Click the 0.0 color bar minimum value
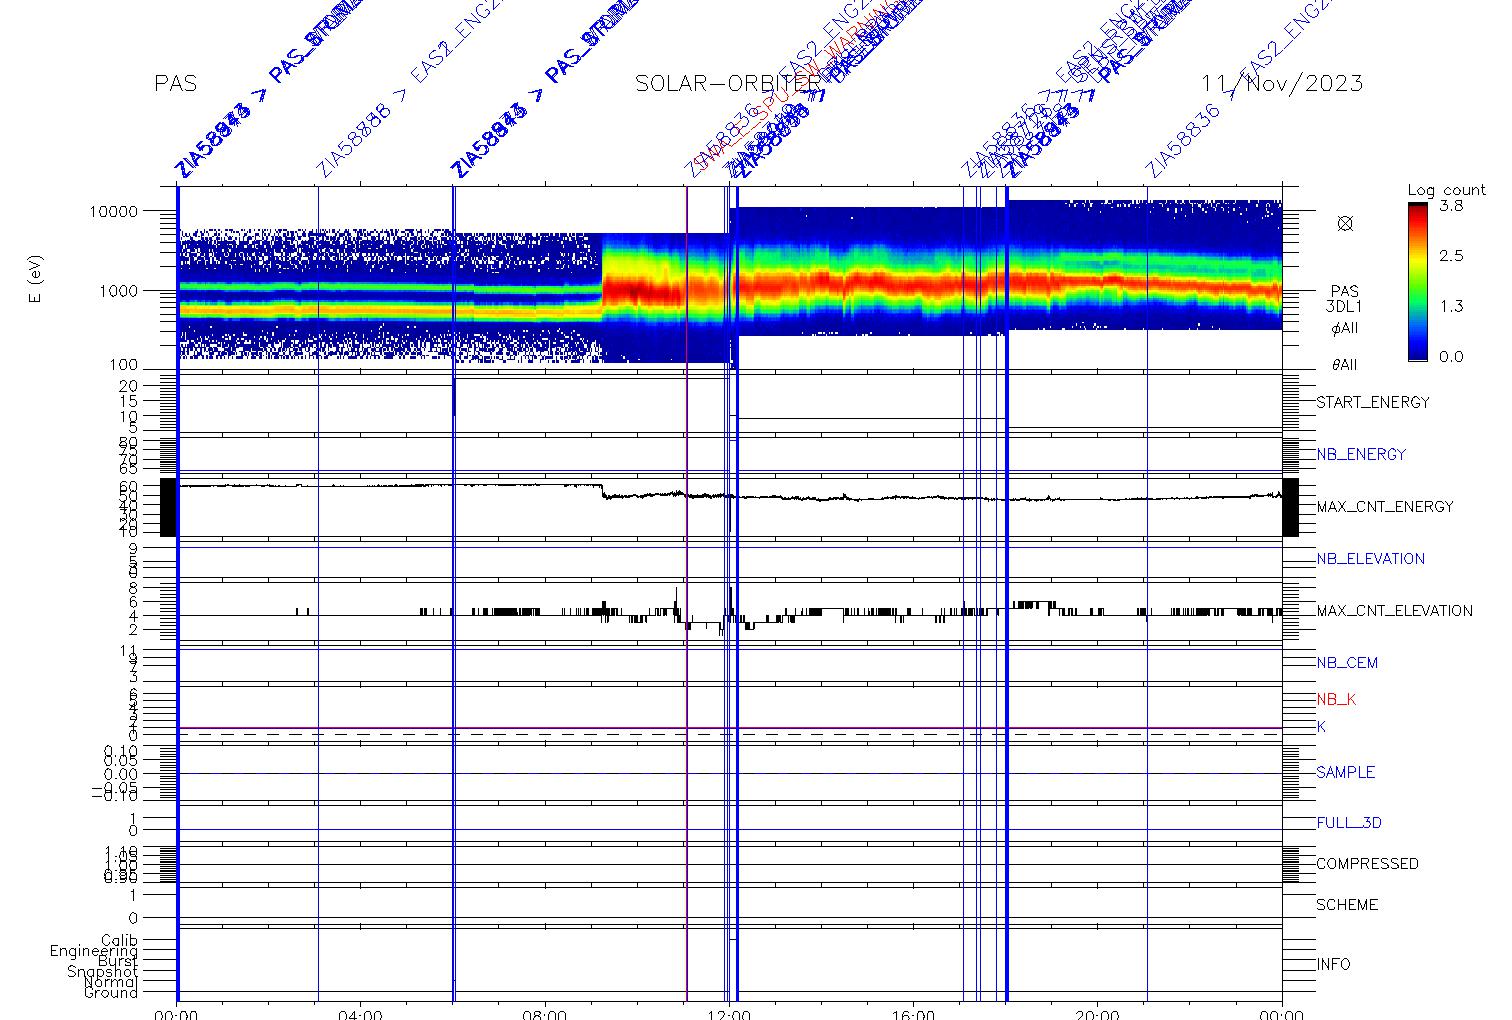 point(1451,357)
